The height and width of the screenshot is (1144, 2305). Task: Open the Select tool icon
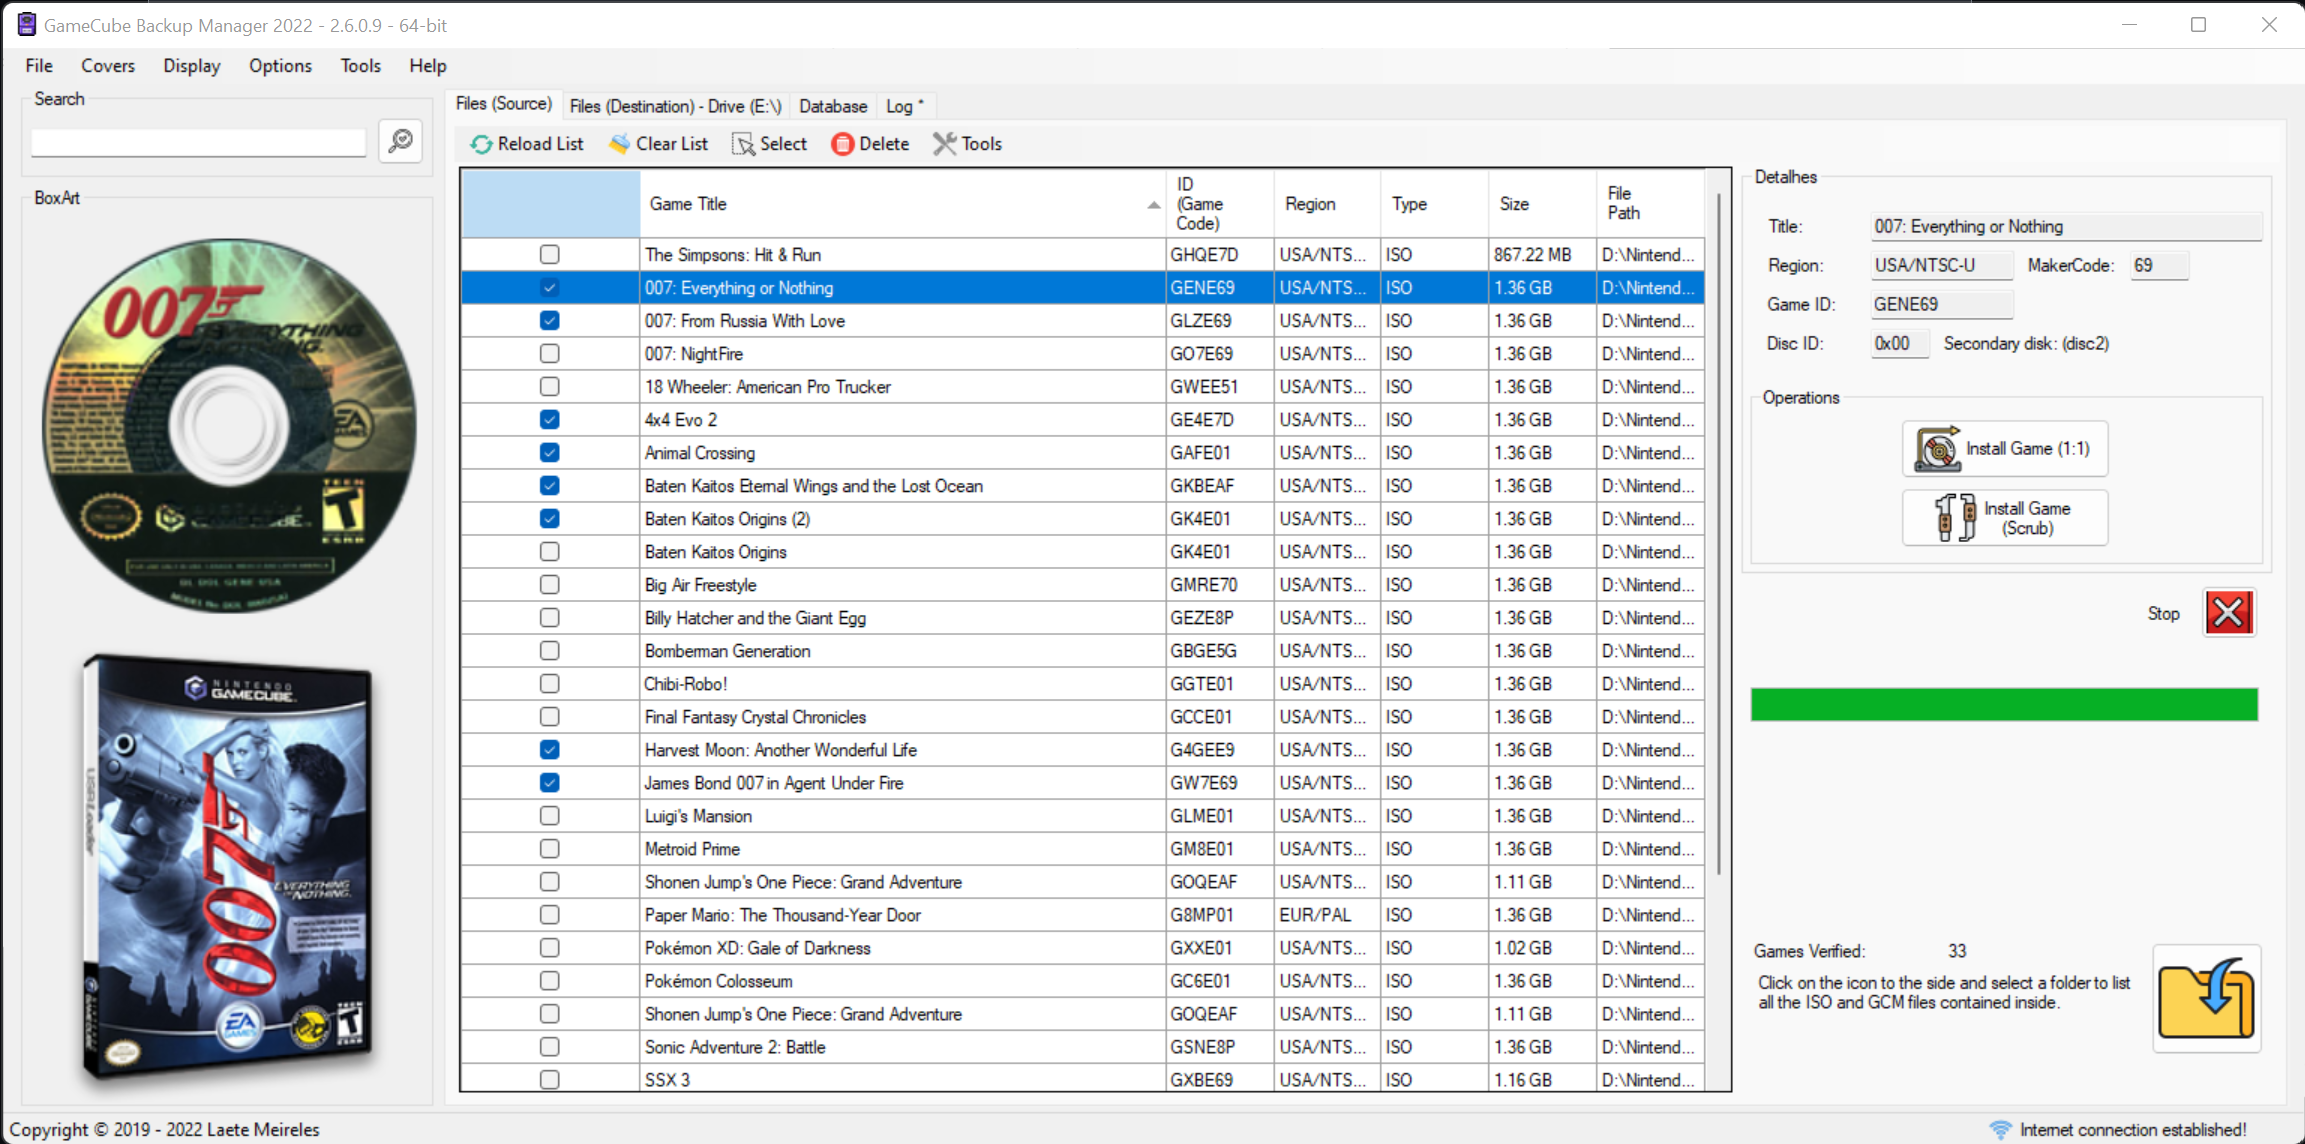pyautogui.click(x=742, y=143)
